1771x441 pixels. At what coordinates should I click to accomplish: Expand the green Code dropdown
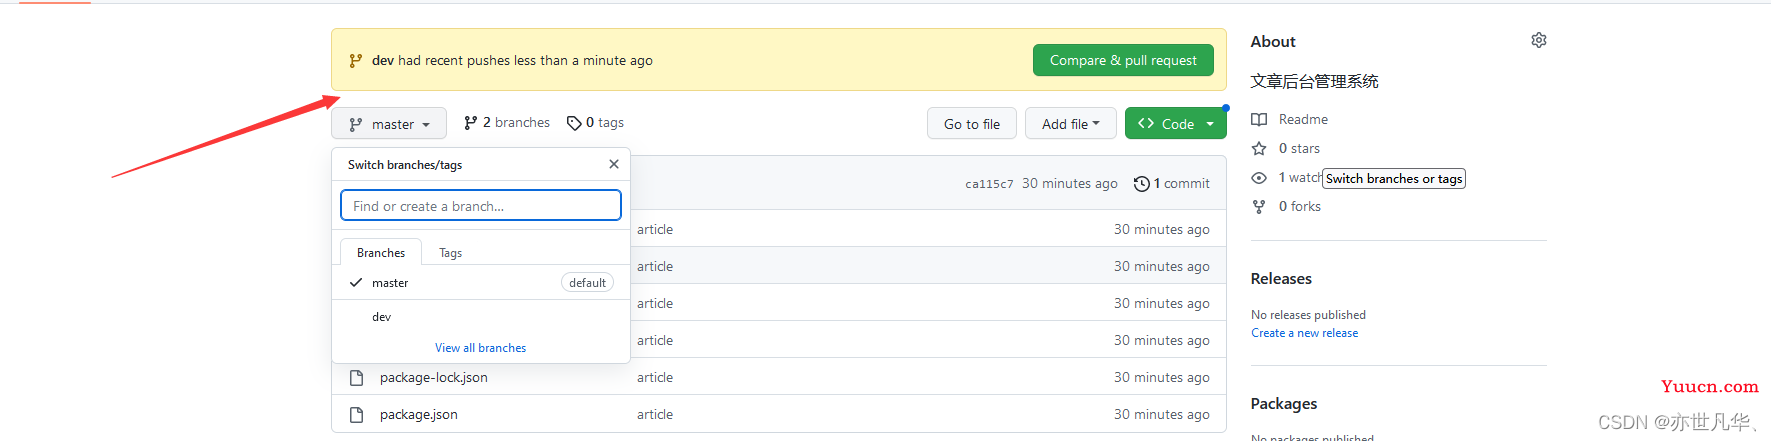[1176, 124]
